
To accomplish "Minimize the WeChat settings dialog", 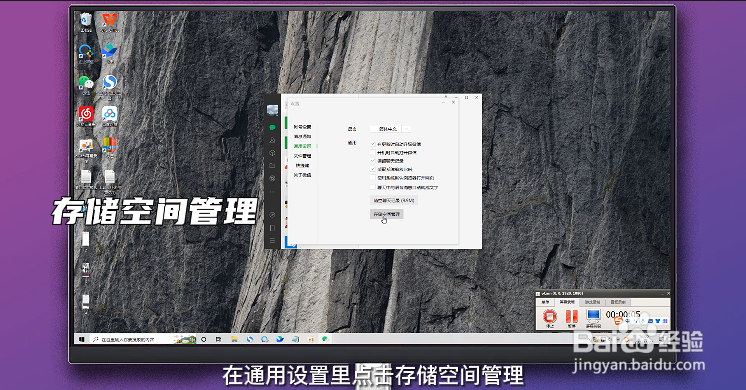I will coord(443,102).
